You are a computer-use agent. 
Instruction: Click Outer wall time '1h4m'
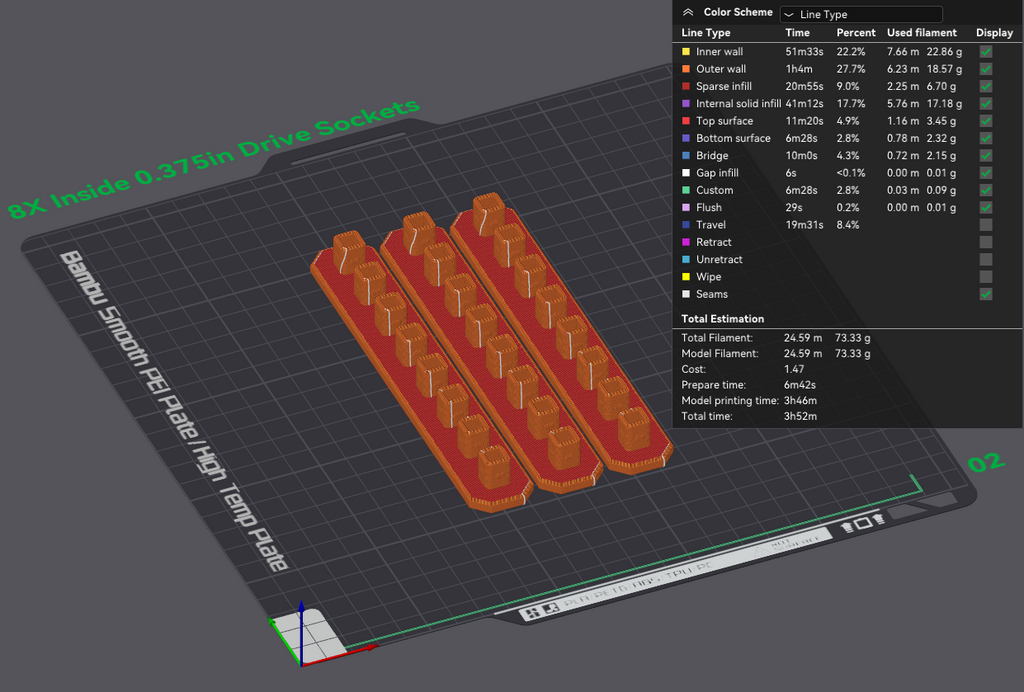pos(799,69)
